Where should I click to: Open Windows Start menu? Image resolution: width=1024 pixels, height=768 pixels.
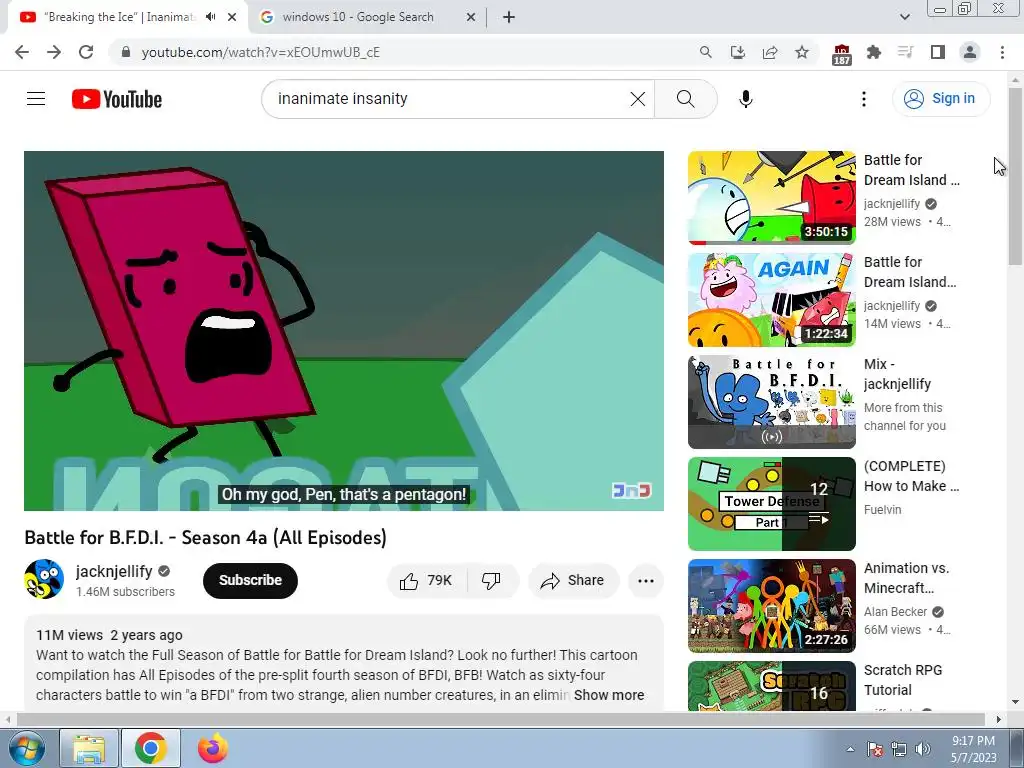pos(26,748)
